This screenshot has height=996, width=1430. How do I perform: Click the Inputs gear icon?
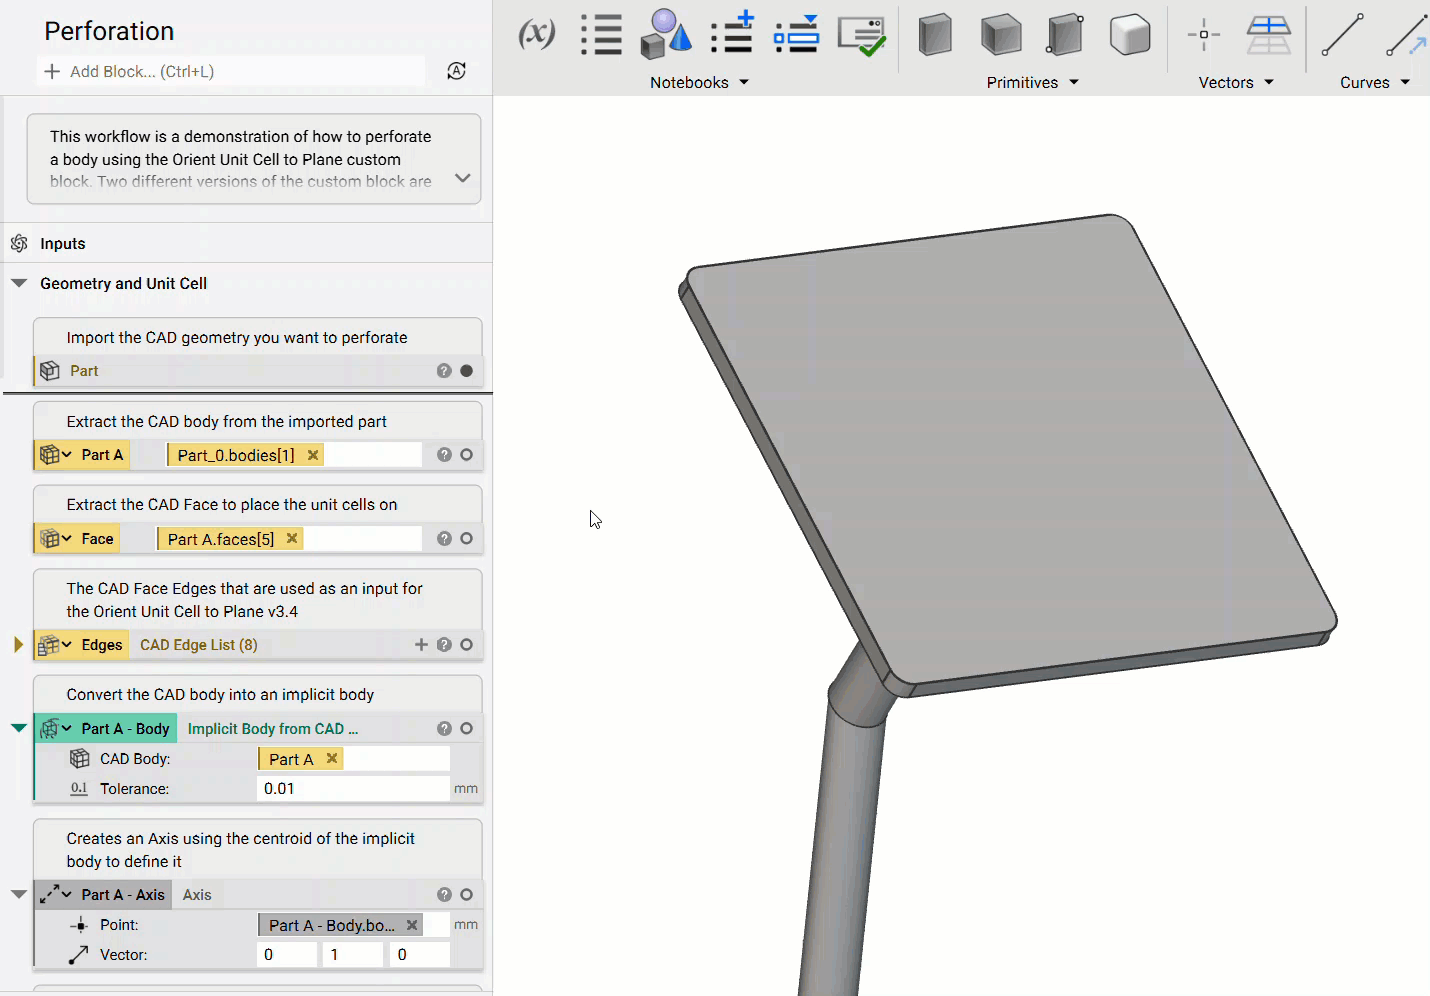tap(19, 243)
